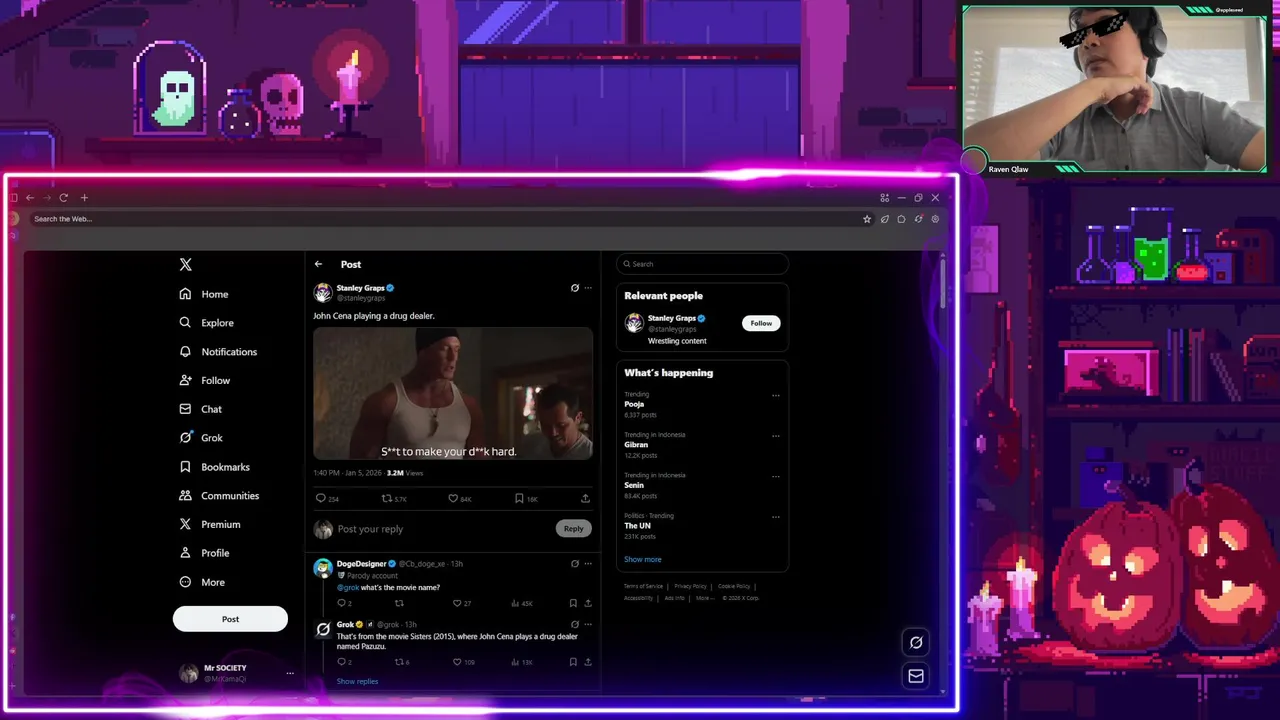Screen dimensions: 1280x720
Task: Open more options on Grok's reply
Action: point(588,625)
